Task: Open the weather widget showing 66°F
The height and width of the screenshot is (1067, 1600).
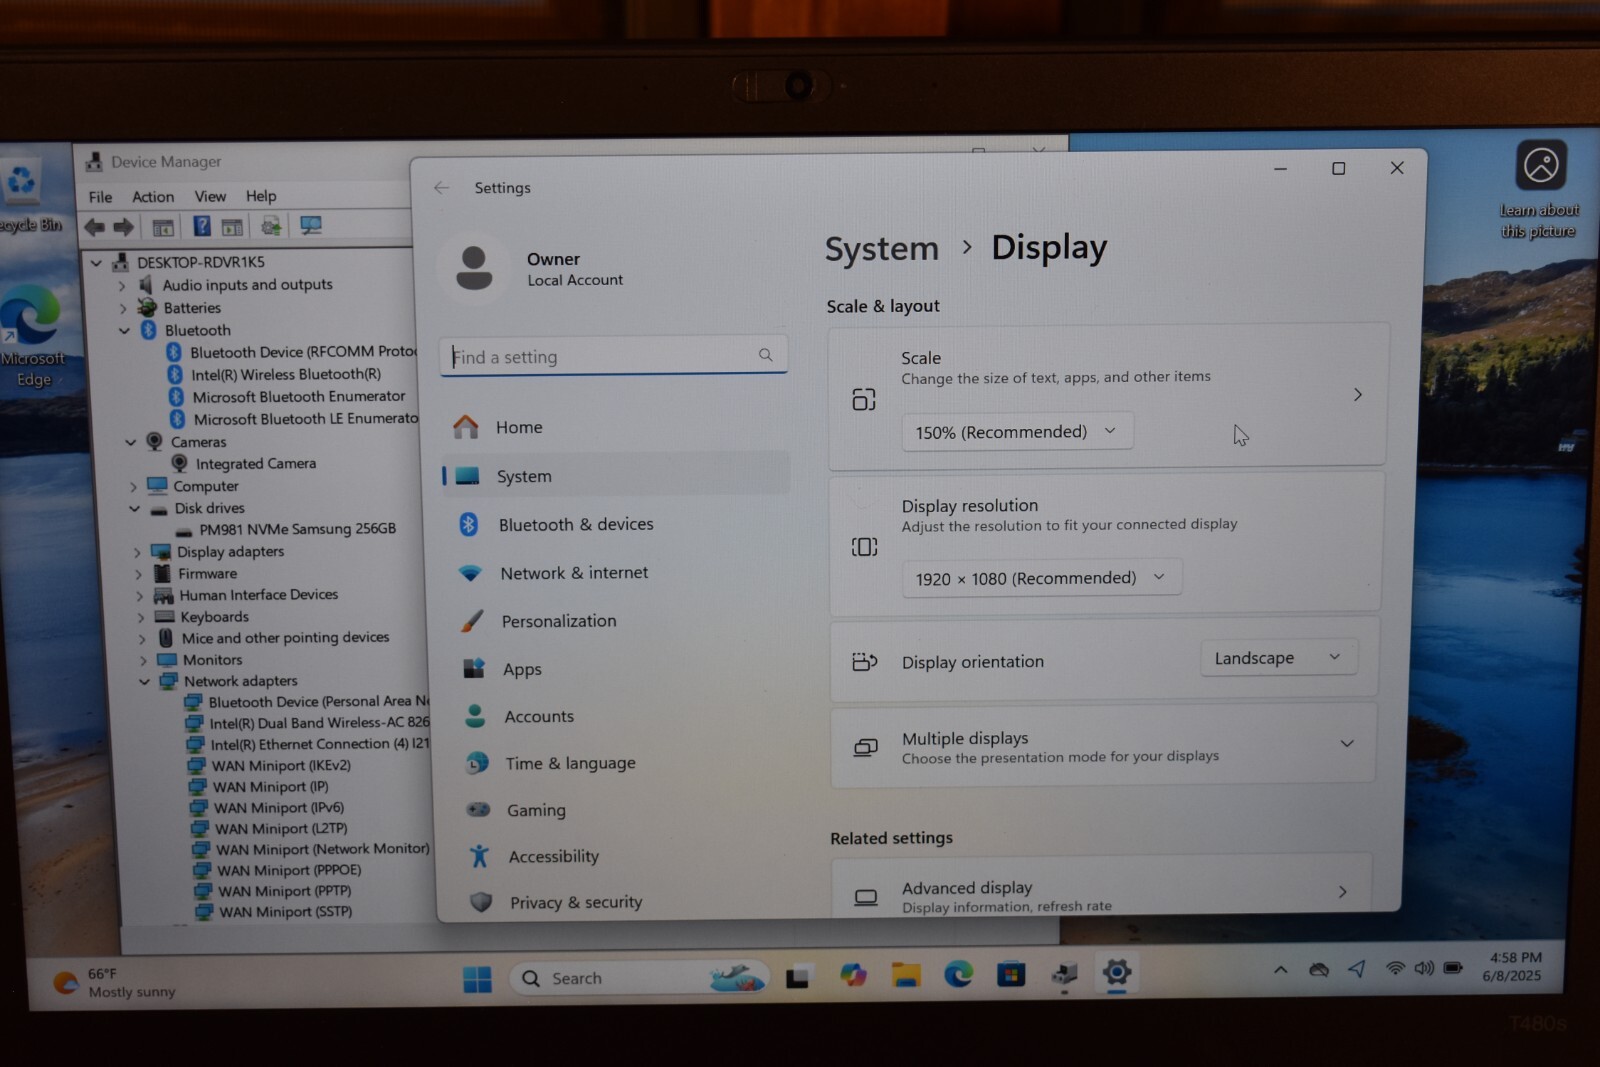Action: 115,982
